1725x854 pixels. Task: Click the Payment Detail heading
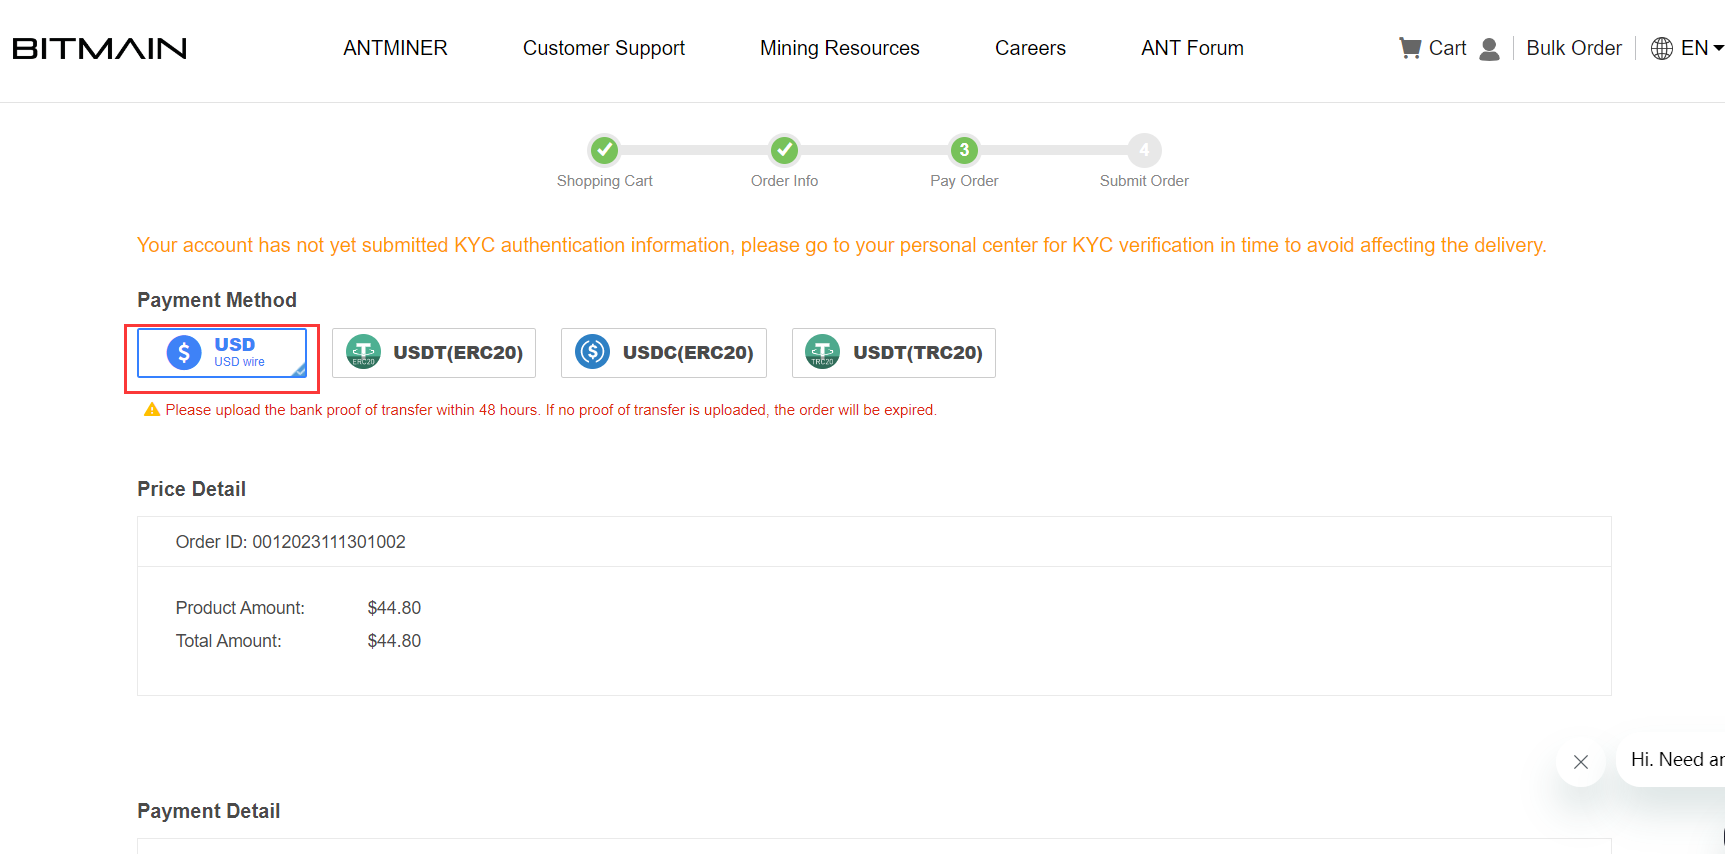pyautogui.click(x=208, y=811)
